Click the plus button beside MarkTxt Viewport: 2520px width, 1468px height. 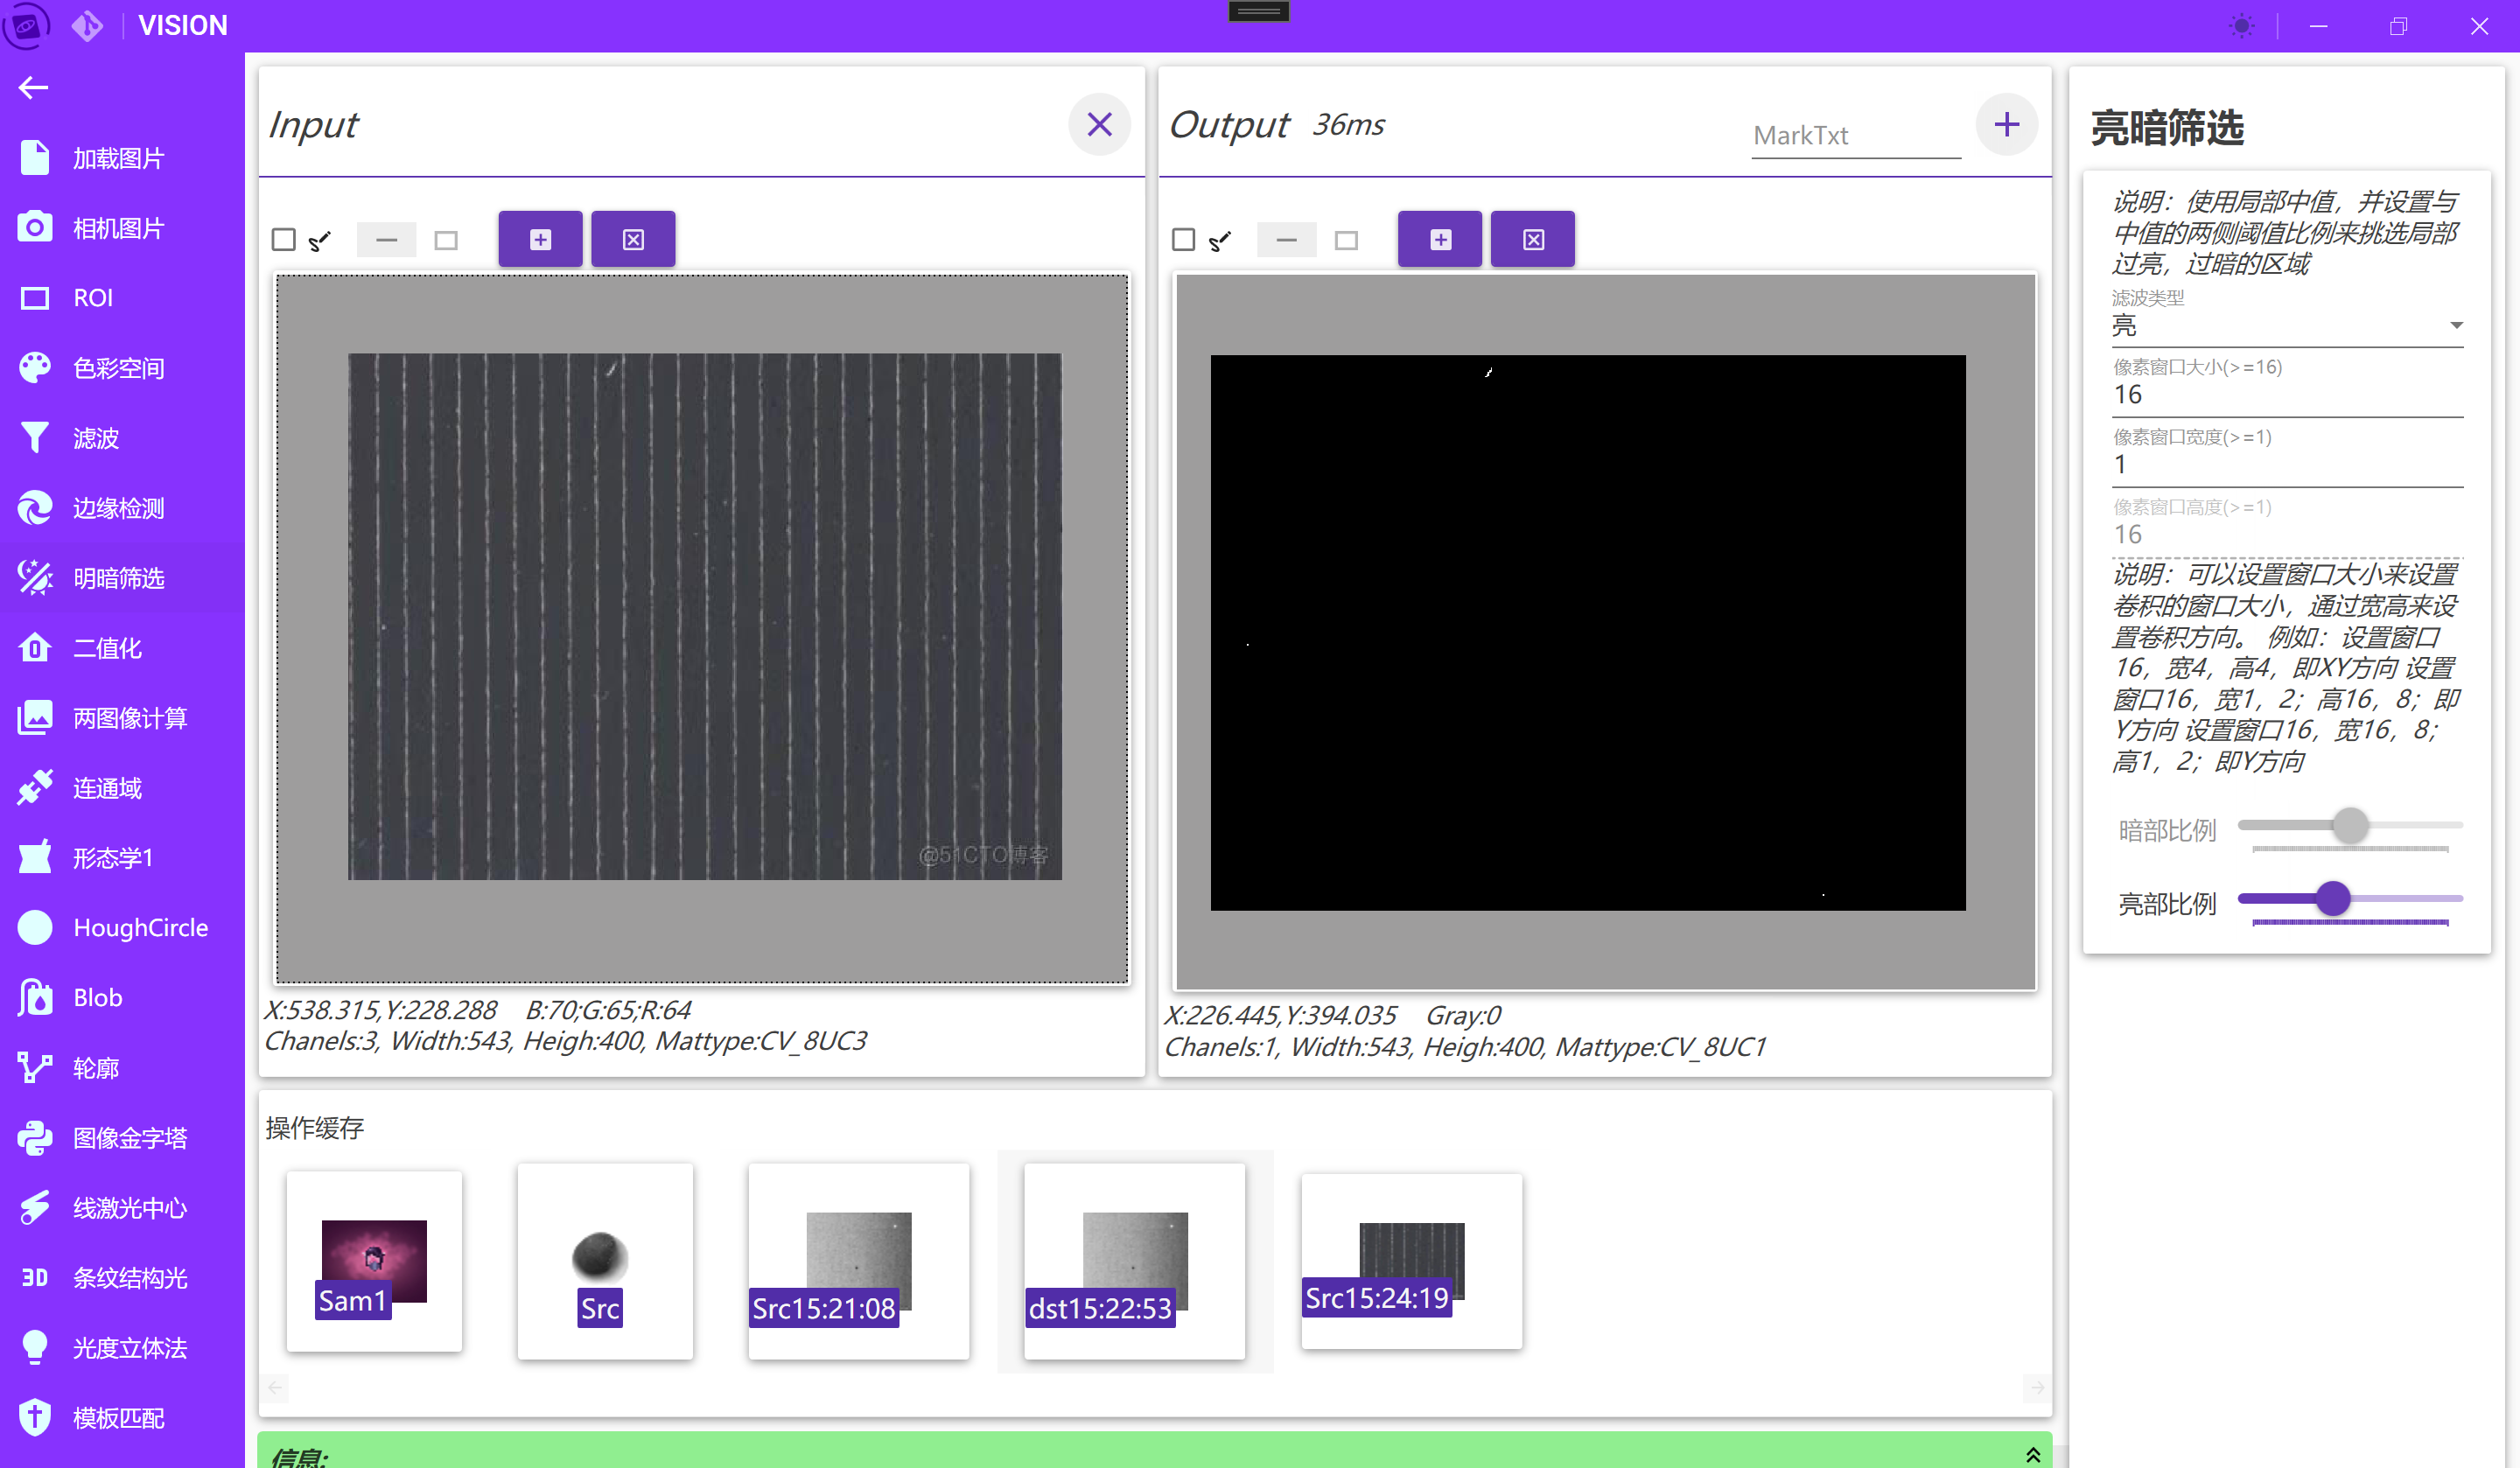pyautogui.click(x=2006, y=125)
